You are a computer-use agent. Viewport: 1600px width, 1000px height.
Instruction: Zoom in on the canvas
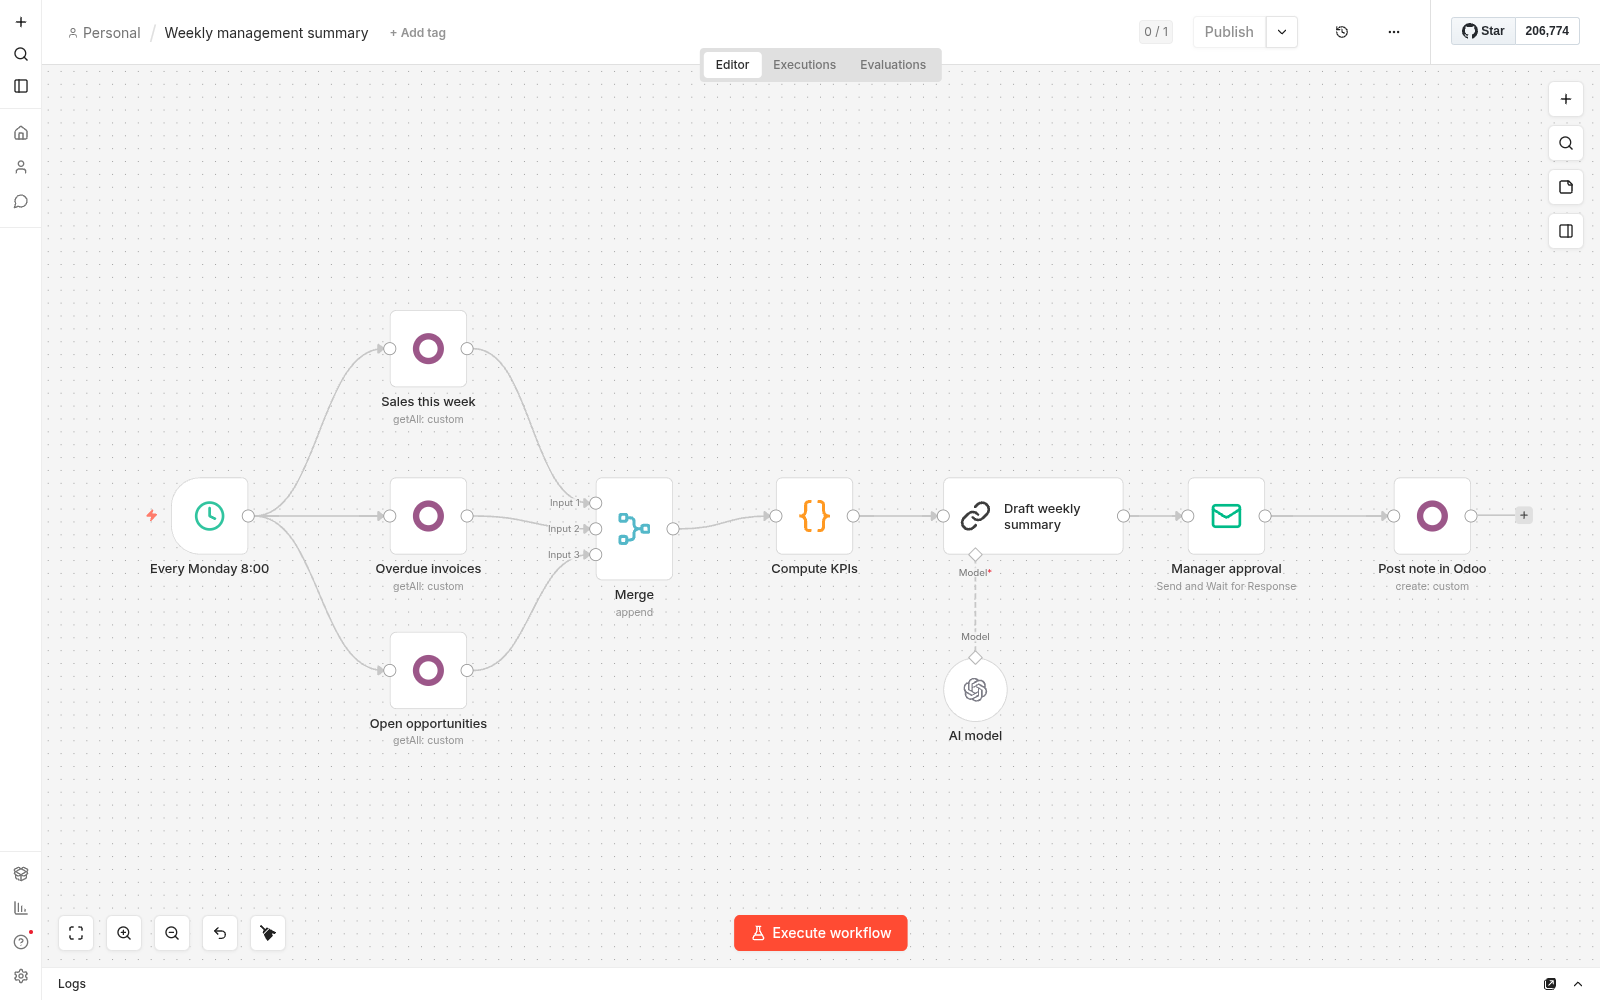point(124,933)
